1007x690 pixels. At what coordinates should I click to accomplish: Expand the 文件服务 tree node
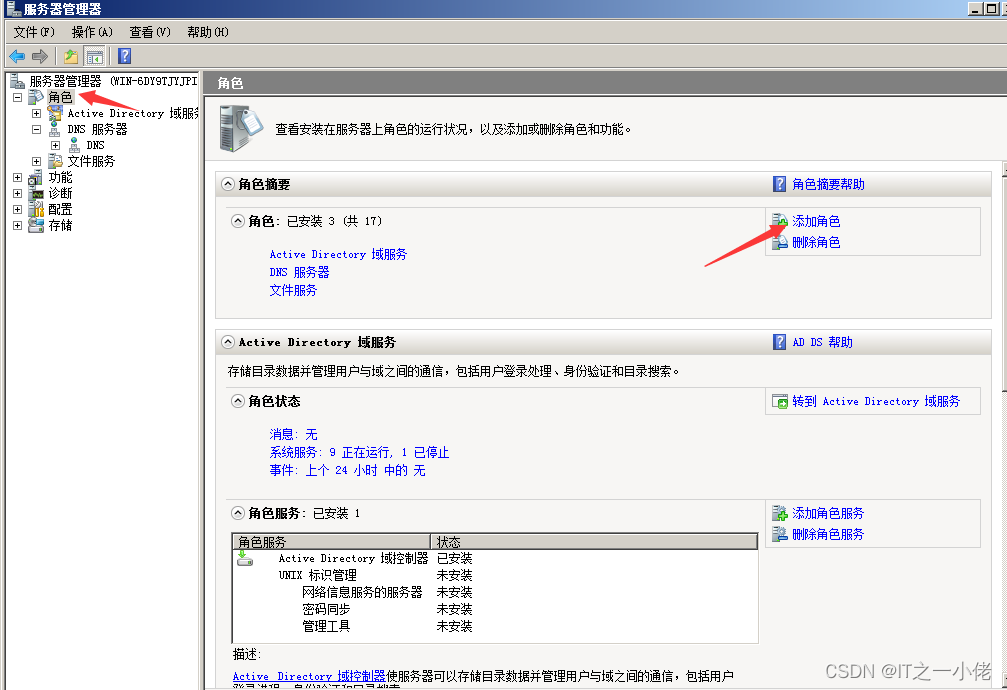37,162
